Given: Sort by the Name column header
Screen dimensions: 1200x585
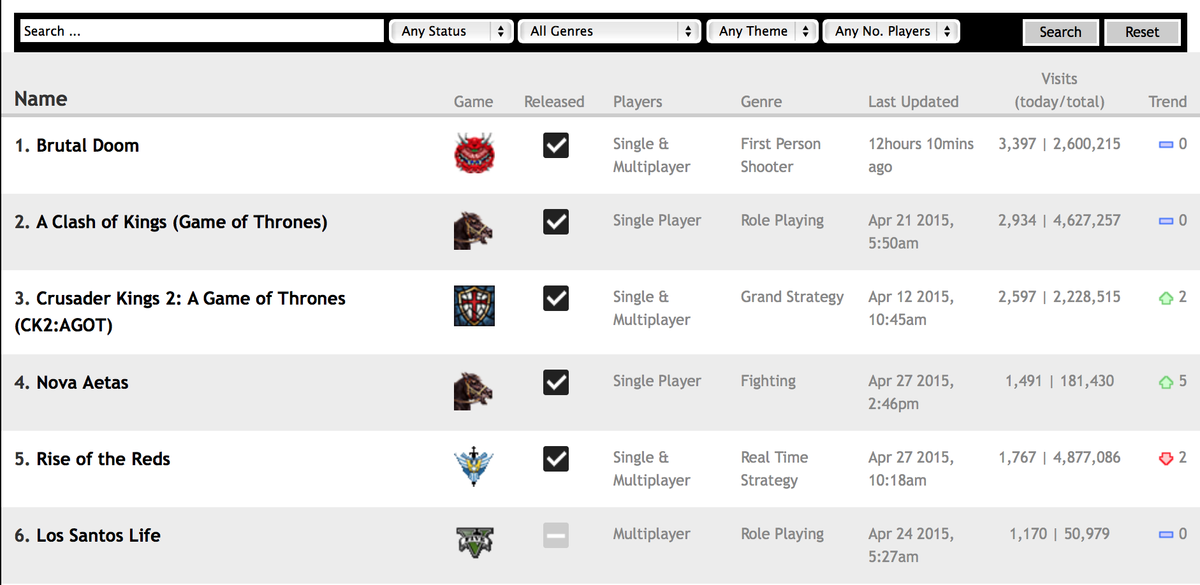Looking at the screenshot, I should click(x=41, y=99).
